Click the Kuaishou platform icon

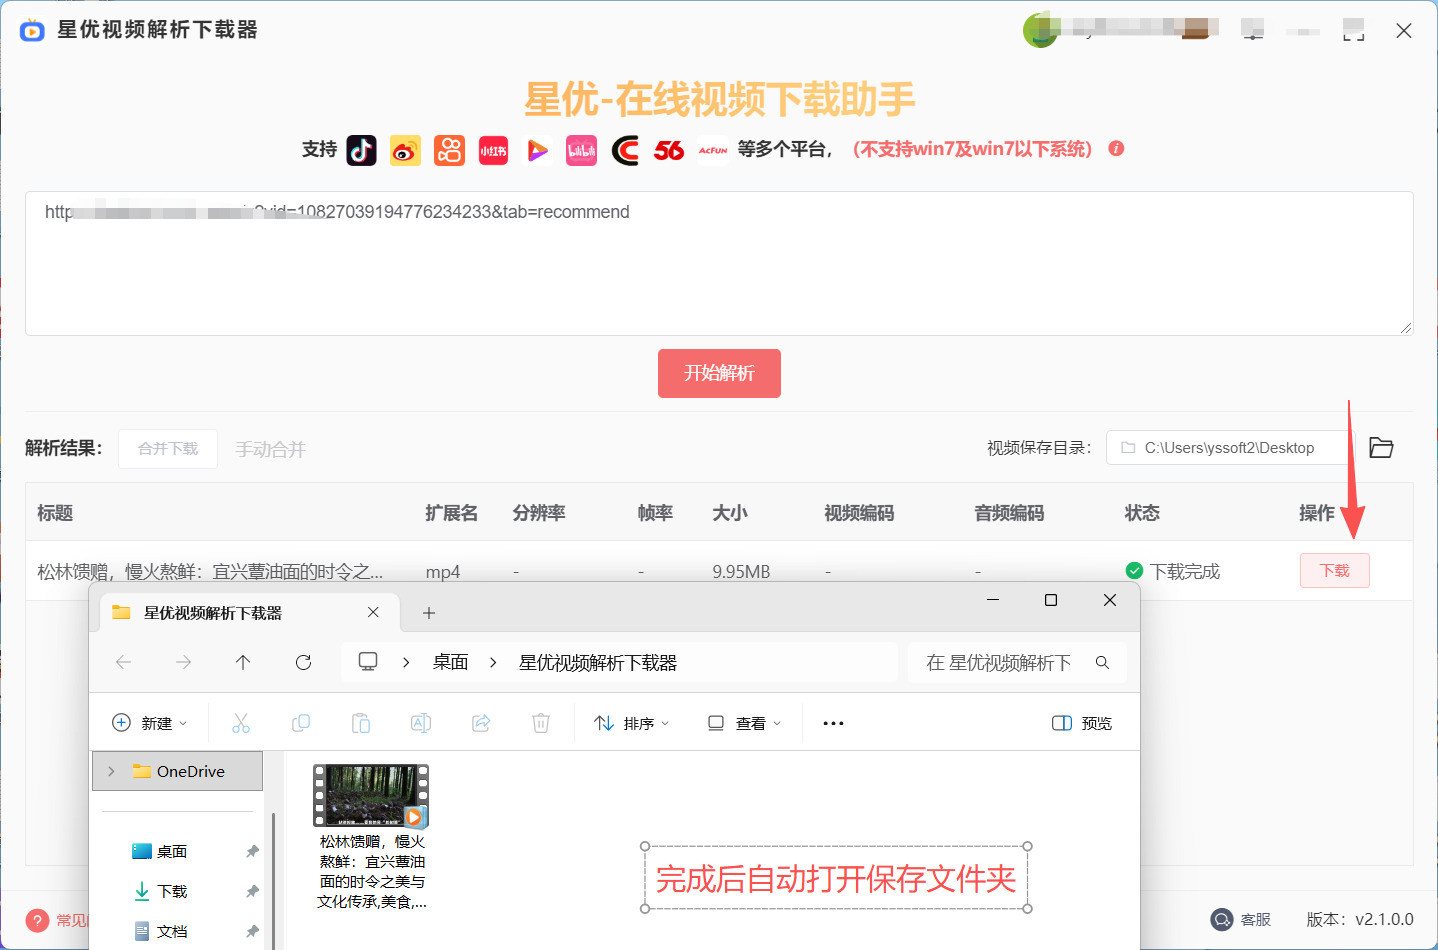449,150
